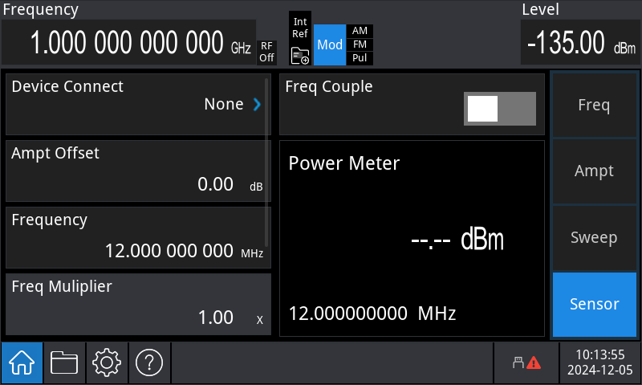Screen dimensions: 642x385
Task: Click the 12.000000000 MHz power meter text
Action: click(372, 314)
